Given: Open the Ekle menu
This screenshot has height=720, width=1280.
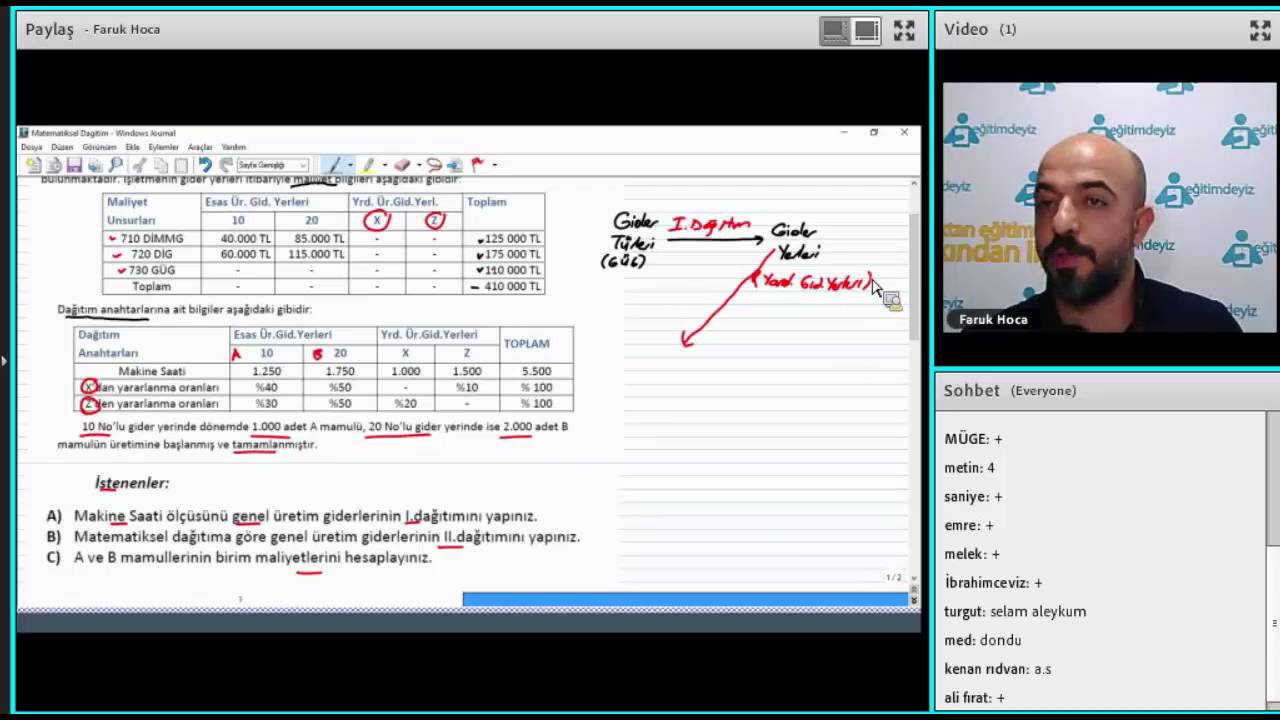Looking at the screenshot, I should pos(132,147).
